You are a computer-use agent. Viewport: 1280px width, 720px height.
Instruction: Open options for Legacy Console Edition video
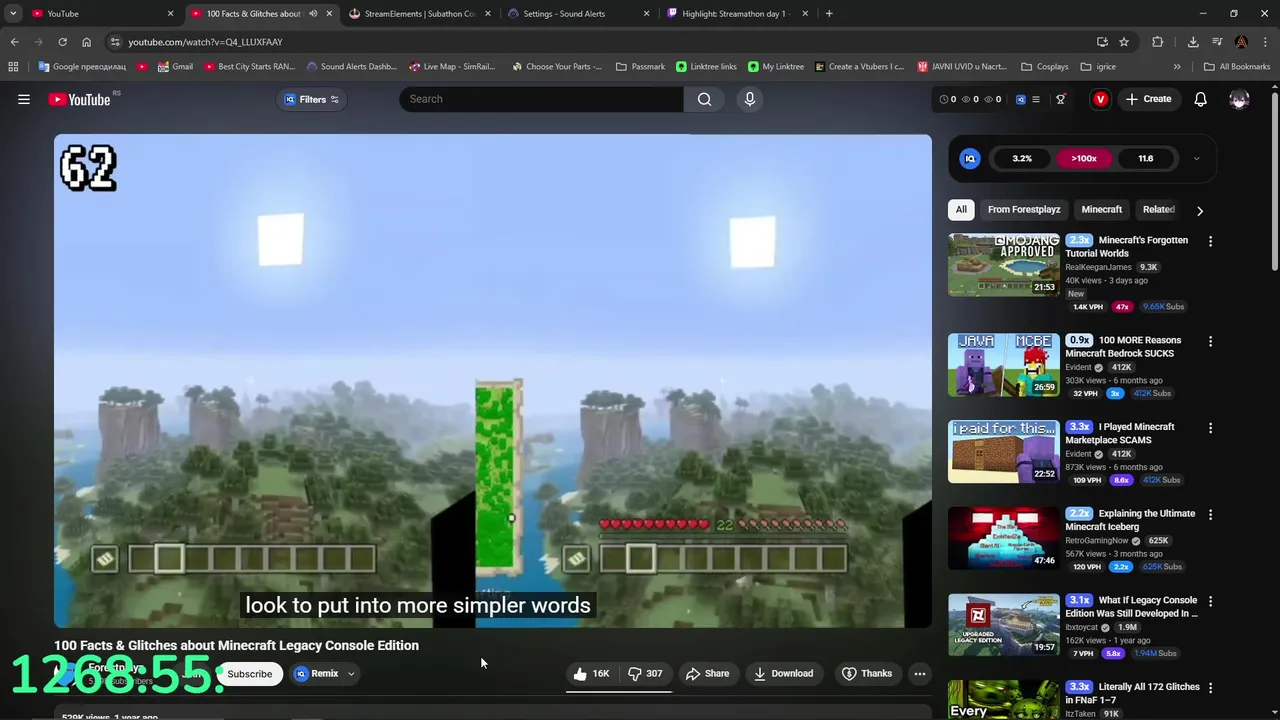(x=1210, y=601)
